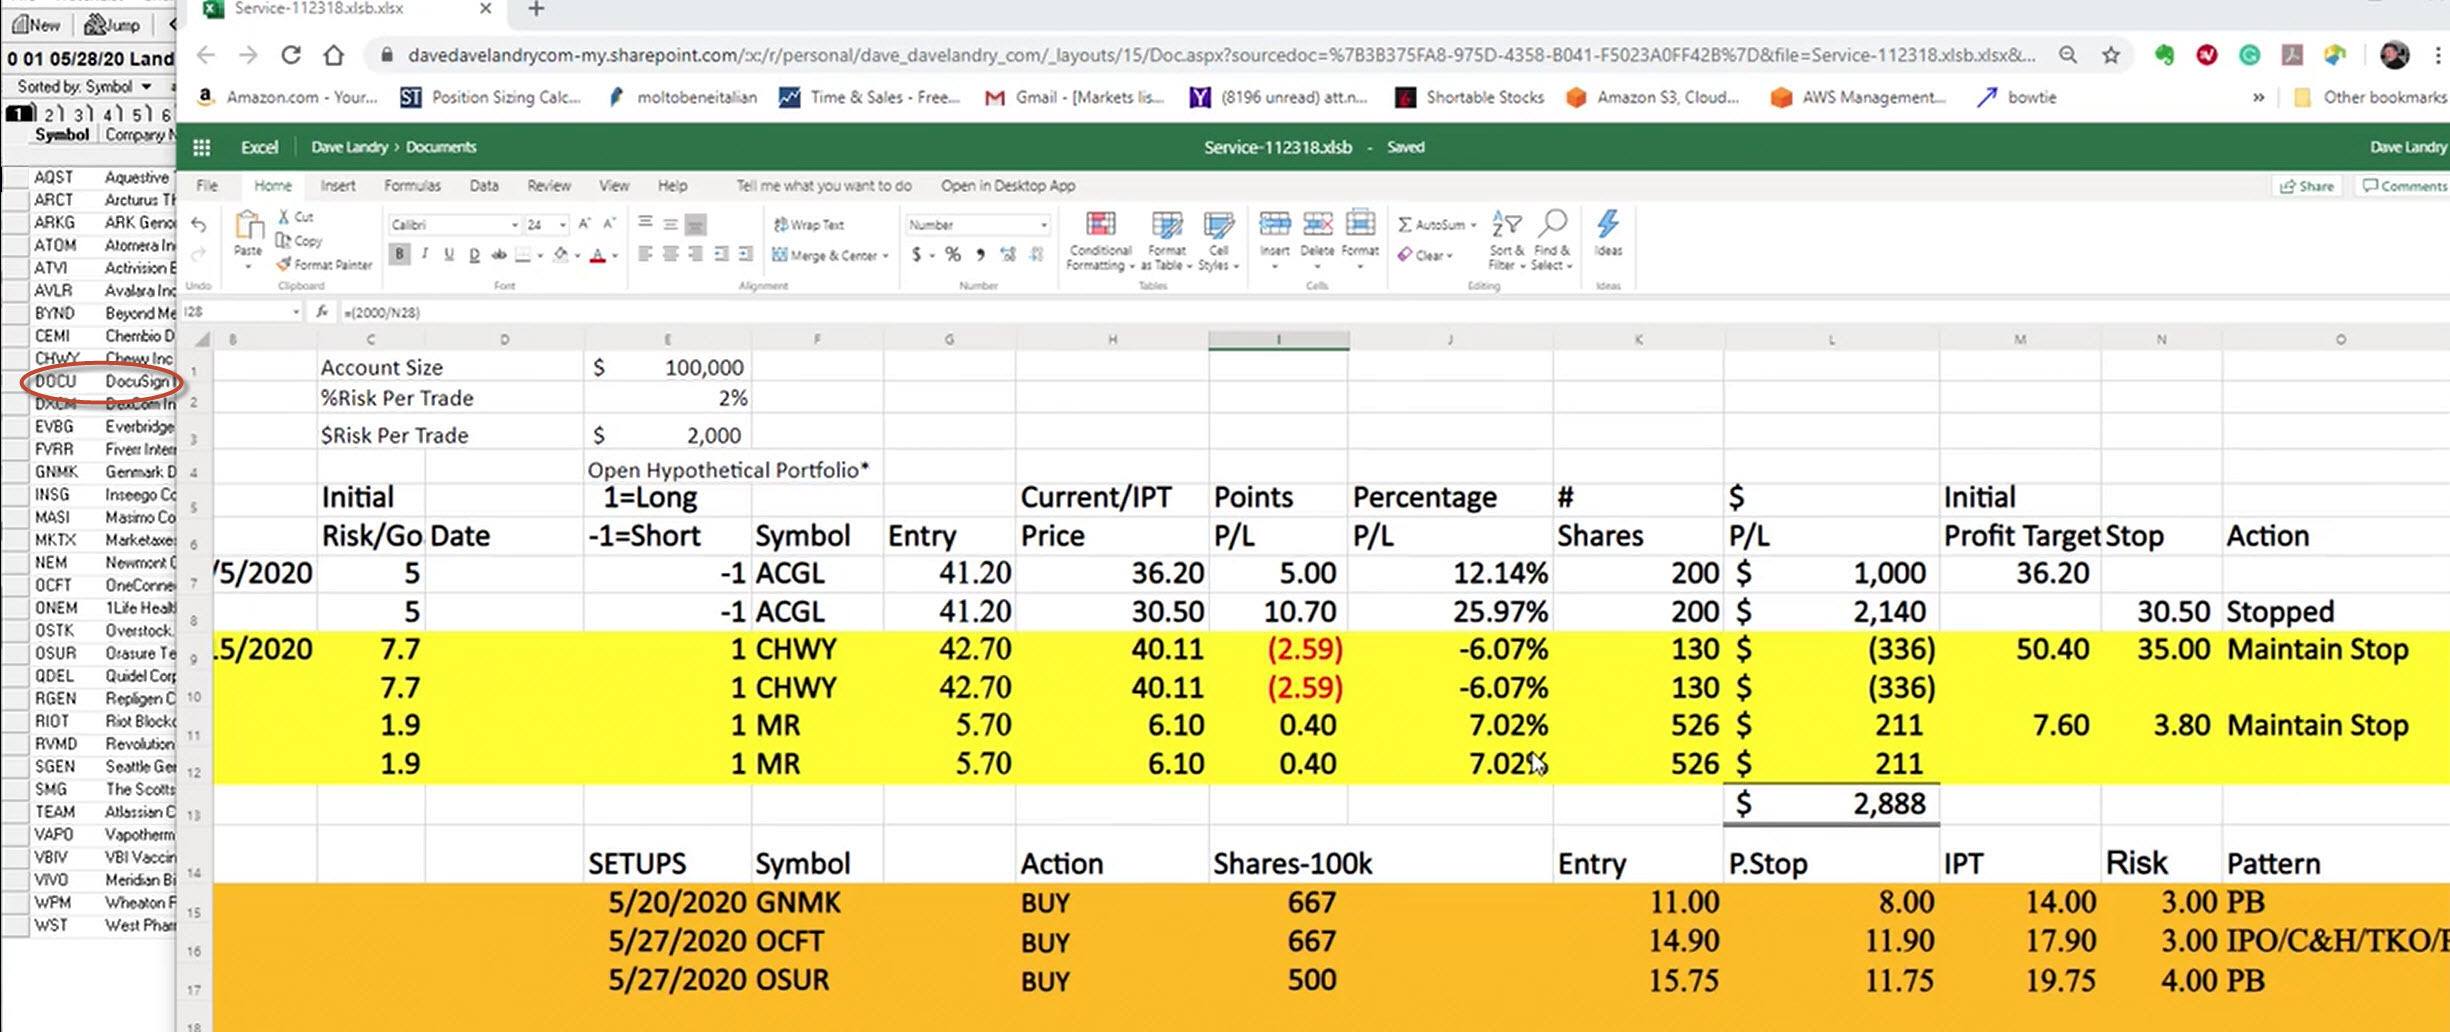Viewport: 2450px width, 1032px height.
Task: Select DOCU row in the symbol list
Action: (x=102, y=381)
